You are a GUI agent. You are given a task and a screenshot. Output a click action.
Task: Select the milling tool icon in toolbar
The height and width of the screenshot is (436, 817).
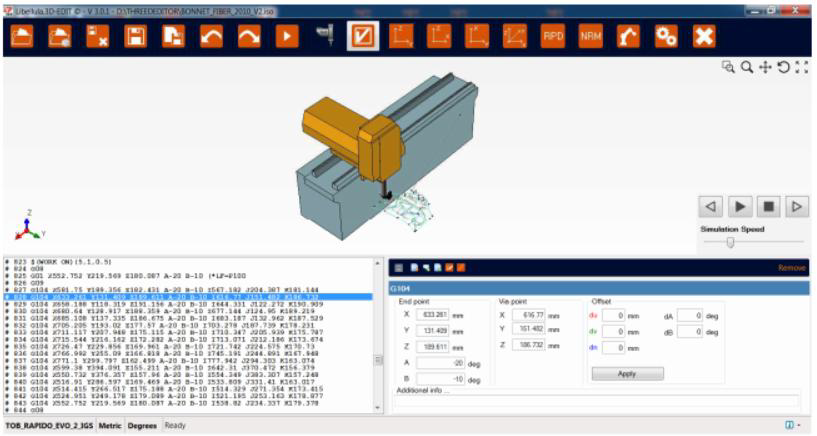point(324,36)
